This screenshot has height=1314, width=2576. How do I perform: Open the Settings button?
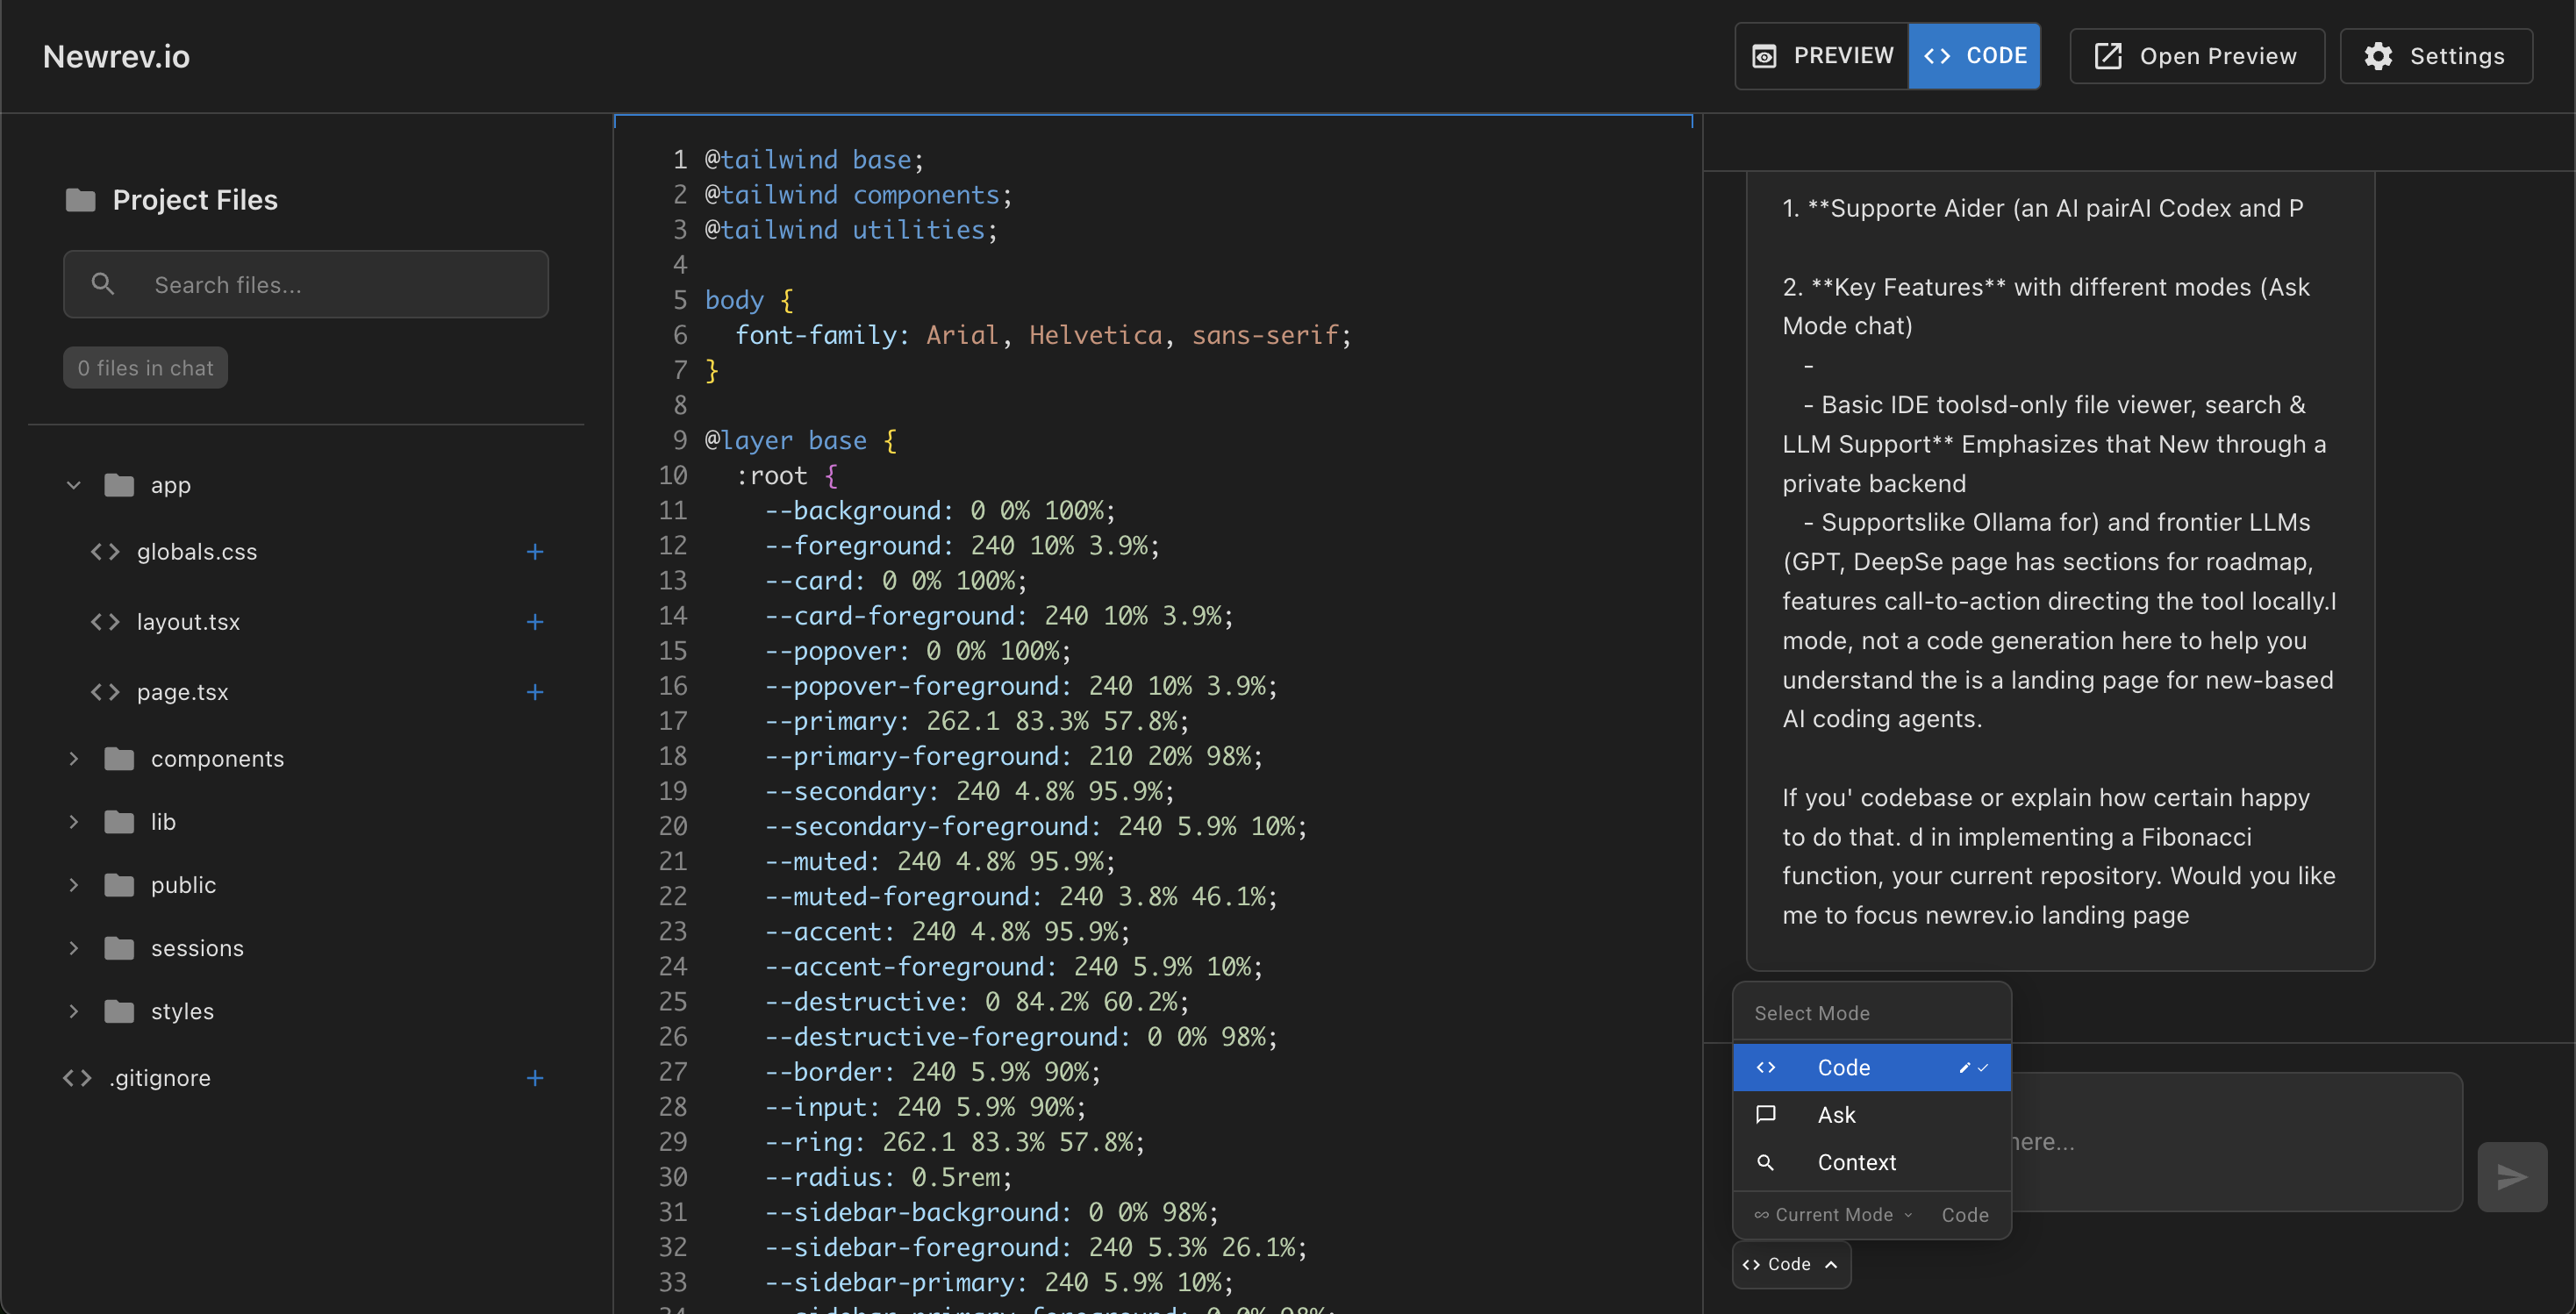pyautogui.click(x=2436, y=56)
